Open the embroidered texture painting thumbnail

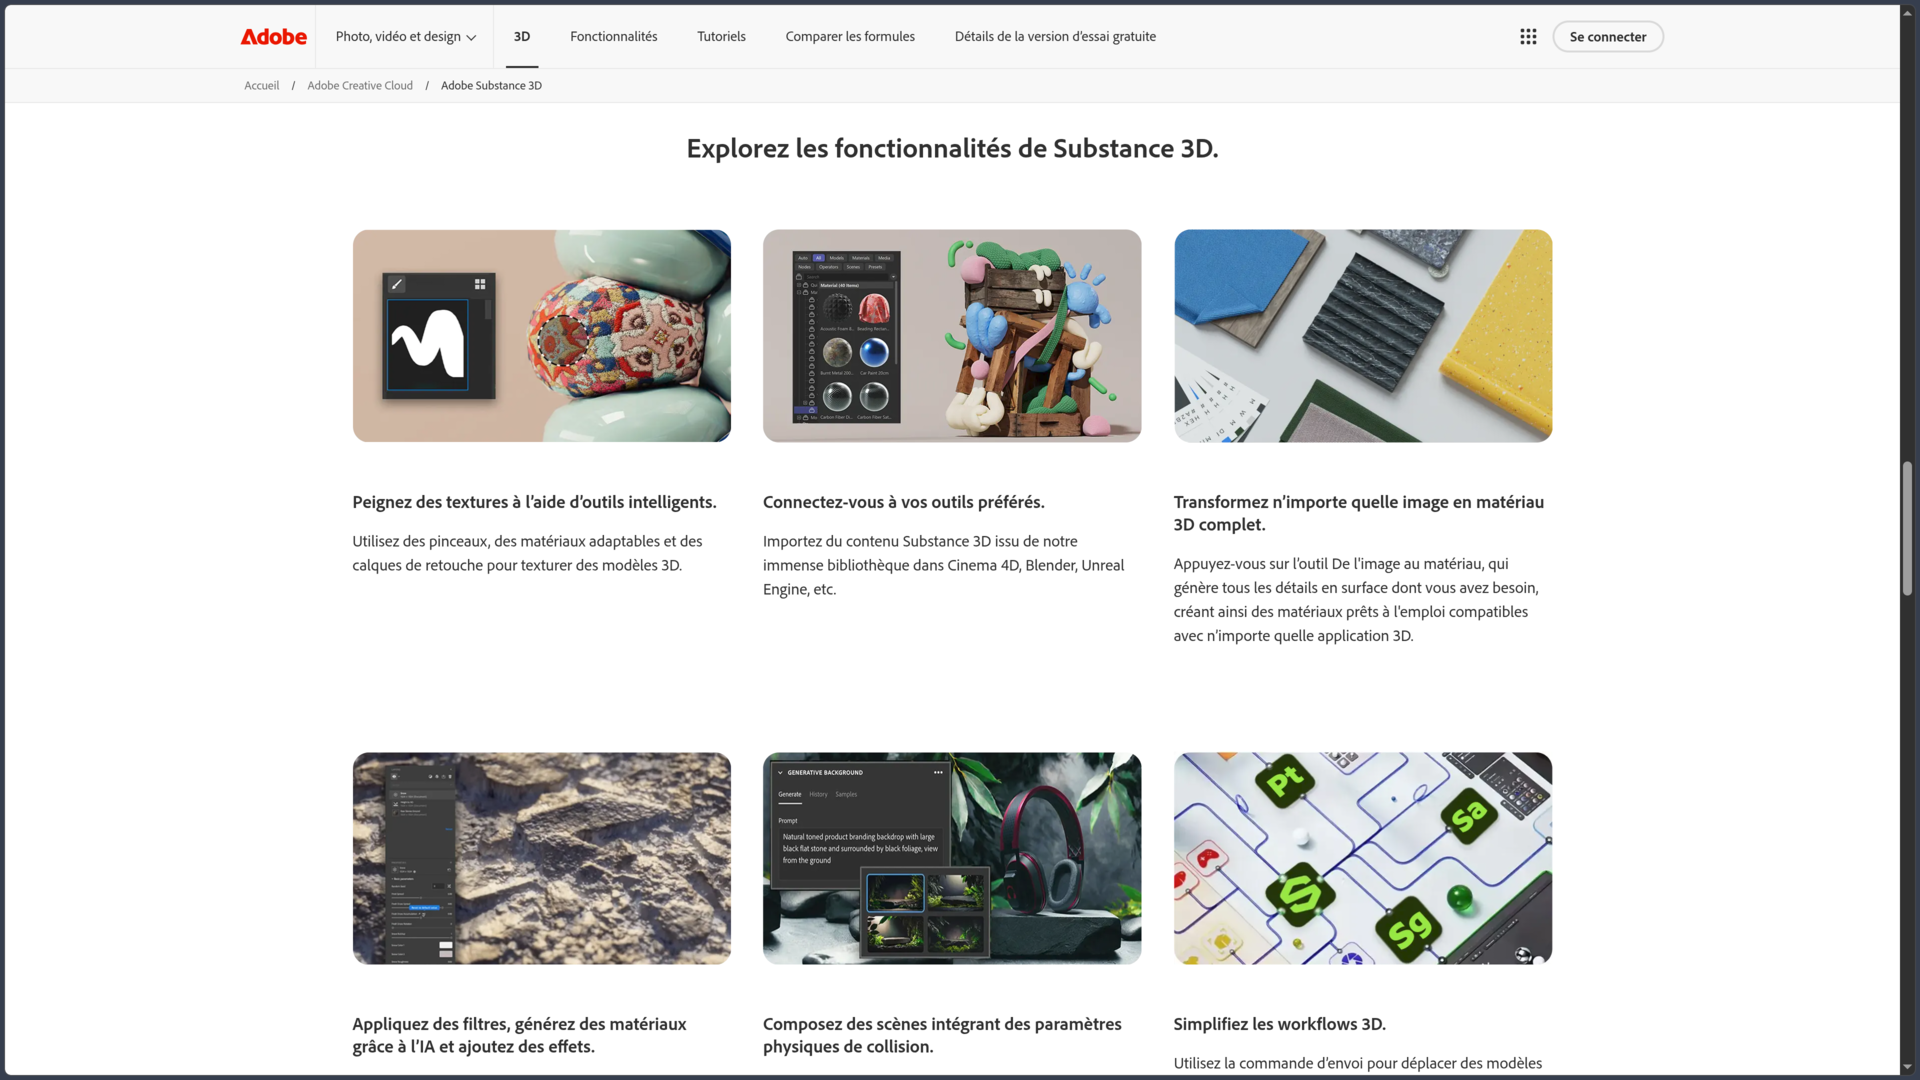541,336
